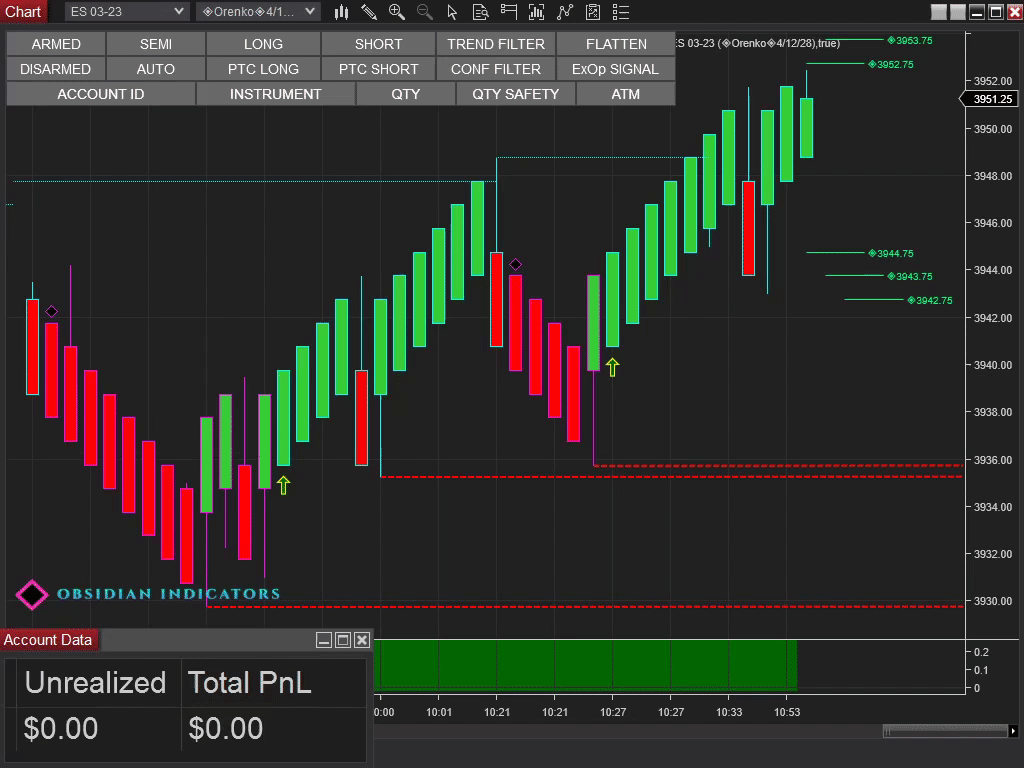The width and height of the screenshot is (1024, 768).
Task: Open the chart properties list icon
Action: [621, 12]
